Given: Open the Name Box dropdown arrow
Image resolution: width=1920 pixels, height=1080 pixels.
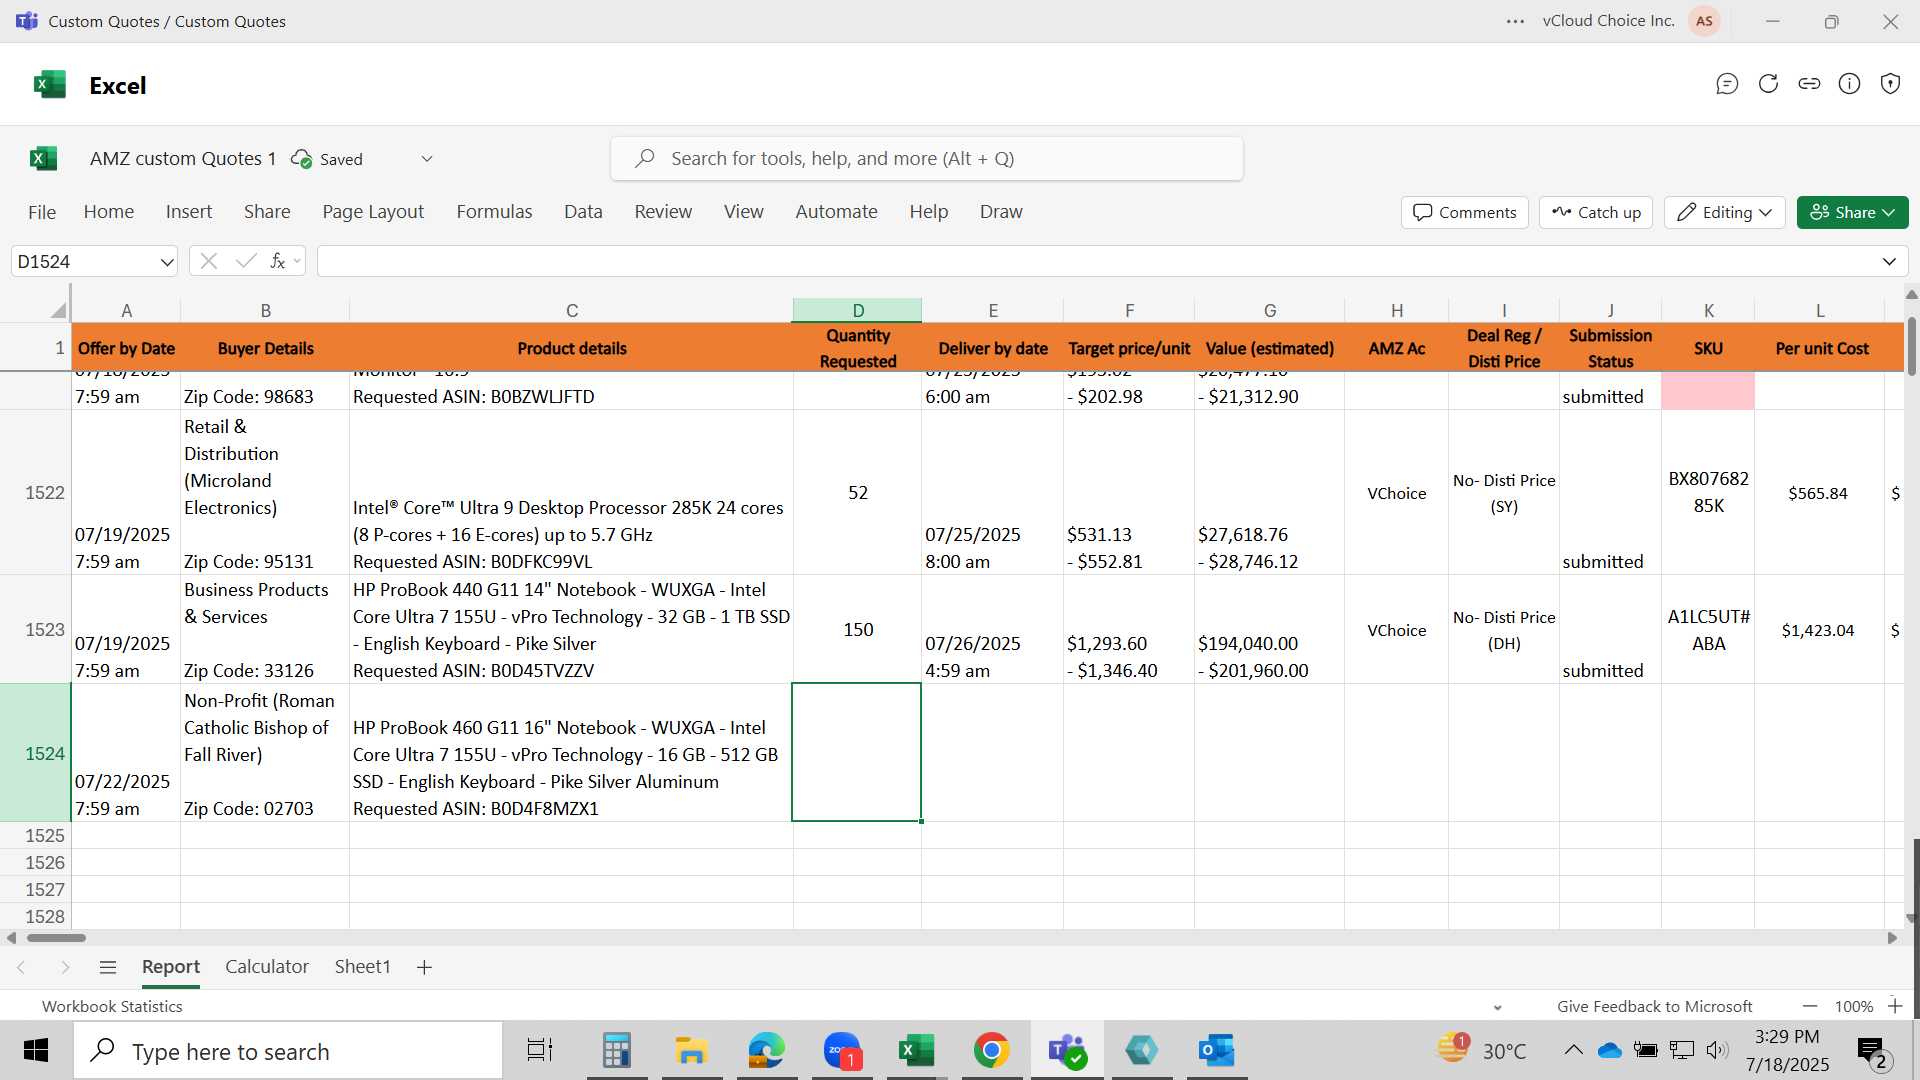Looking at the screenshot, I should (x=166, y=262).
